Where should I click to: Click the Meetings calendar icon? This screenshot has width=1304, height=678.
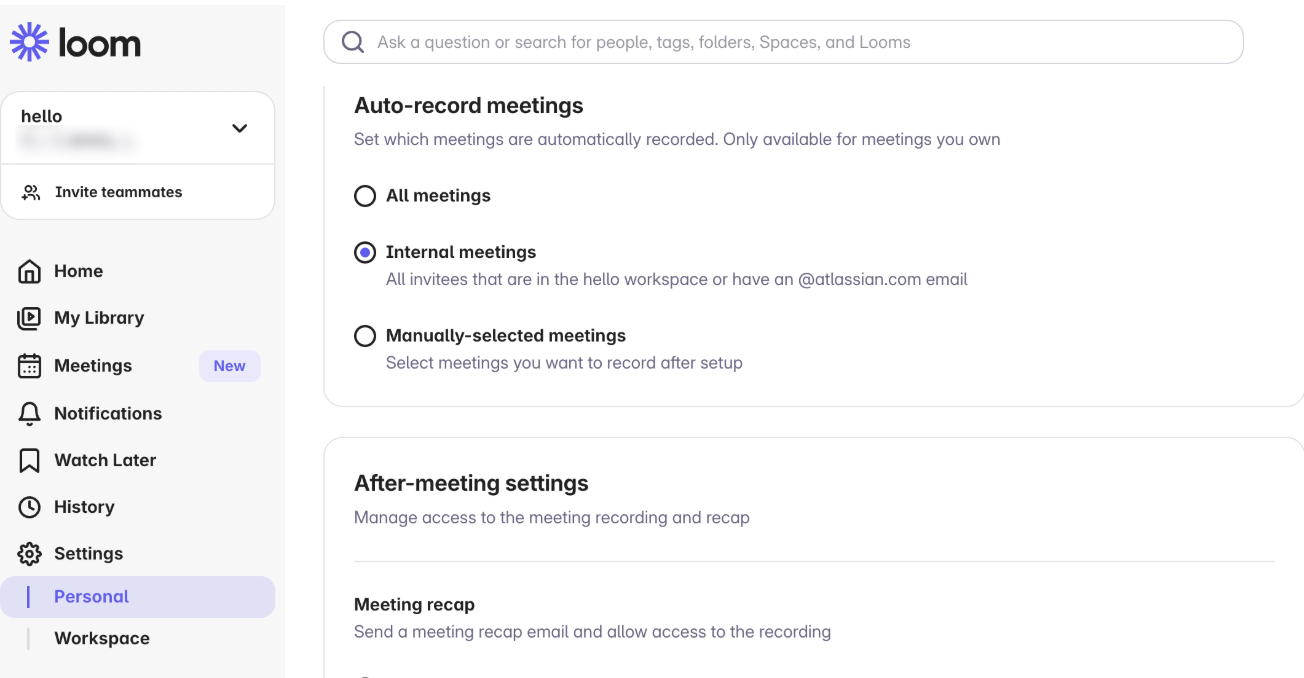[x=30, y=366]
